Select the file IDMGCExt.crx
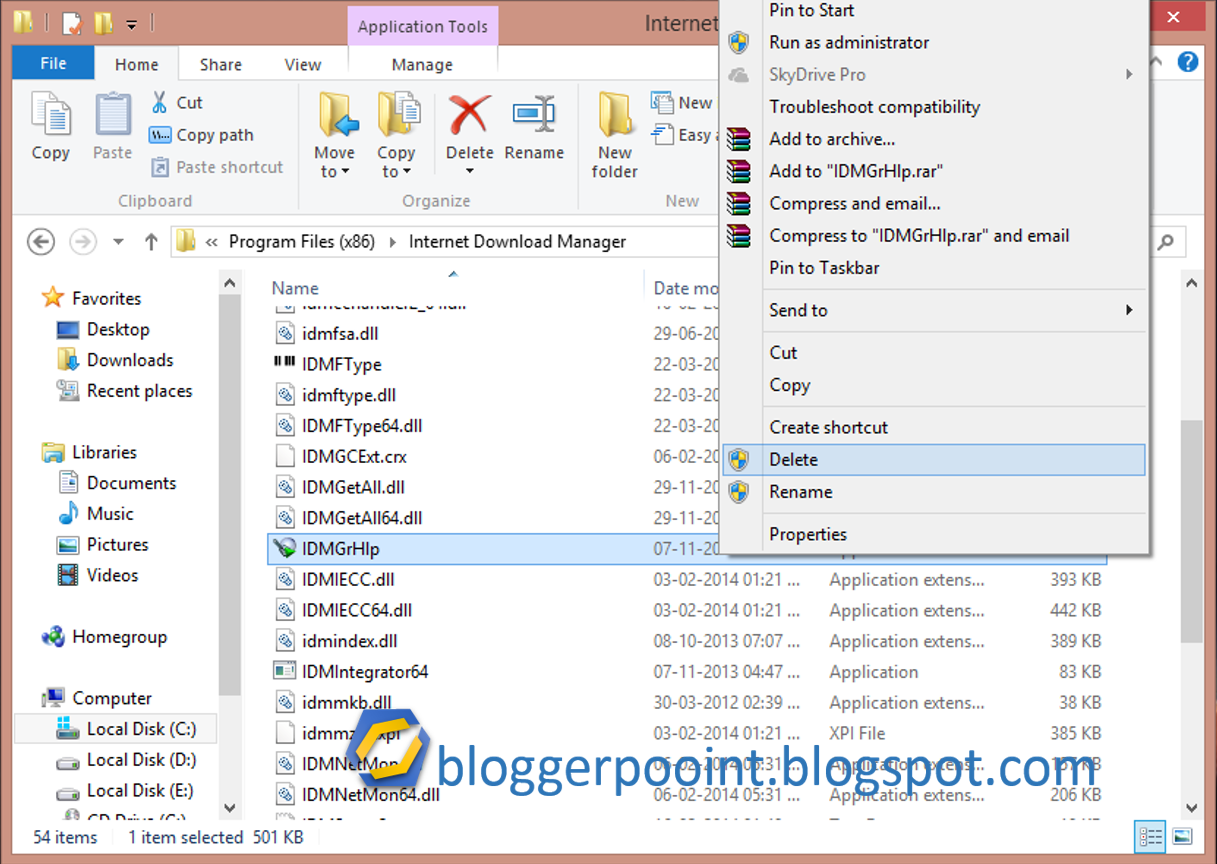 354,457
